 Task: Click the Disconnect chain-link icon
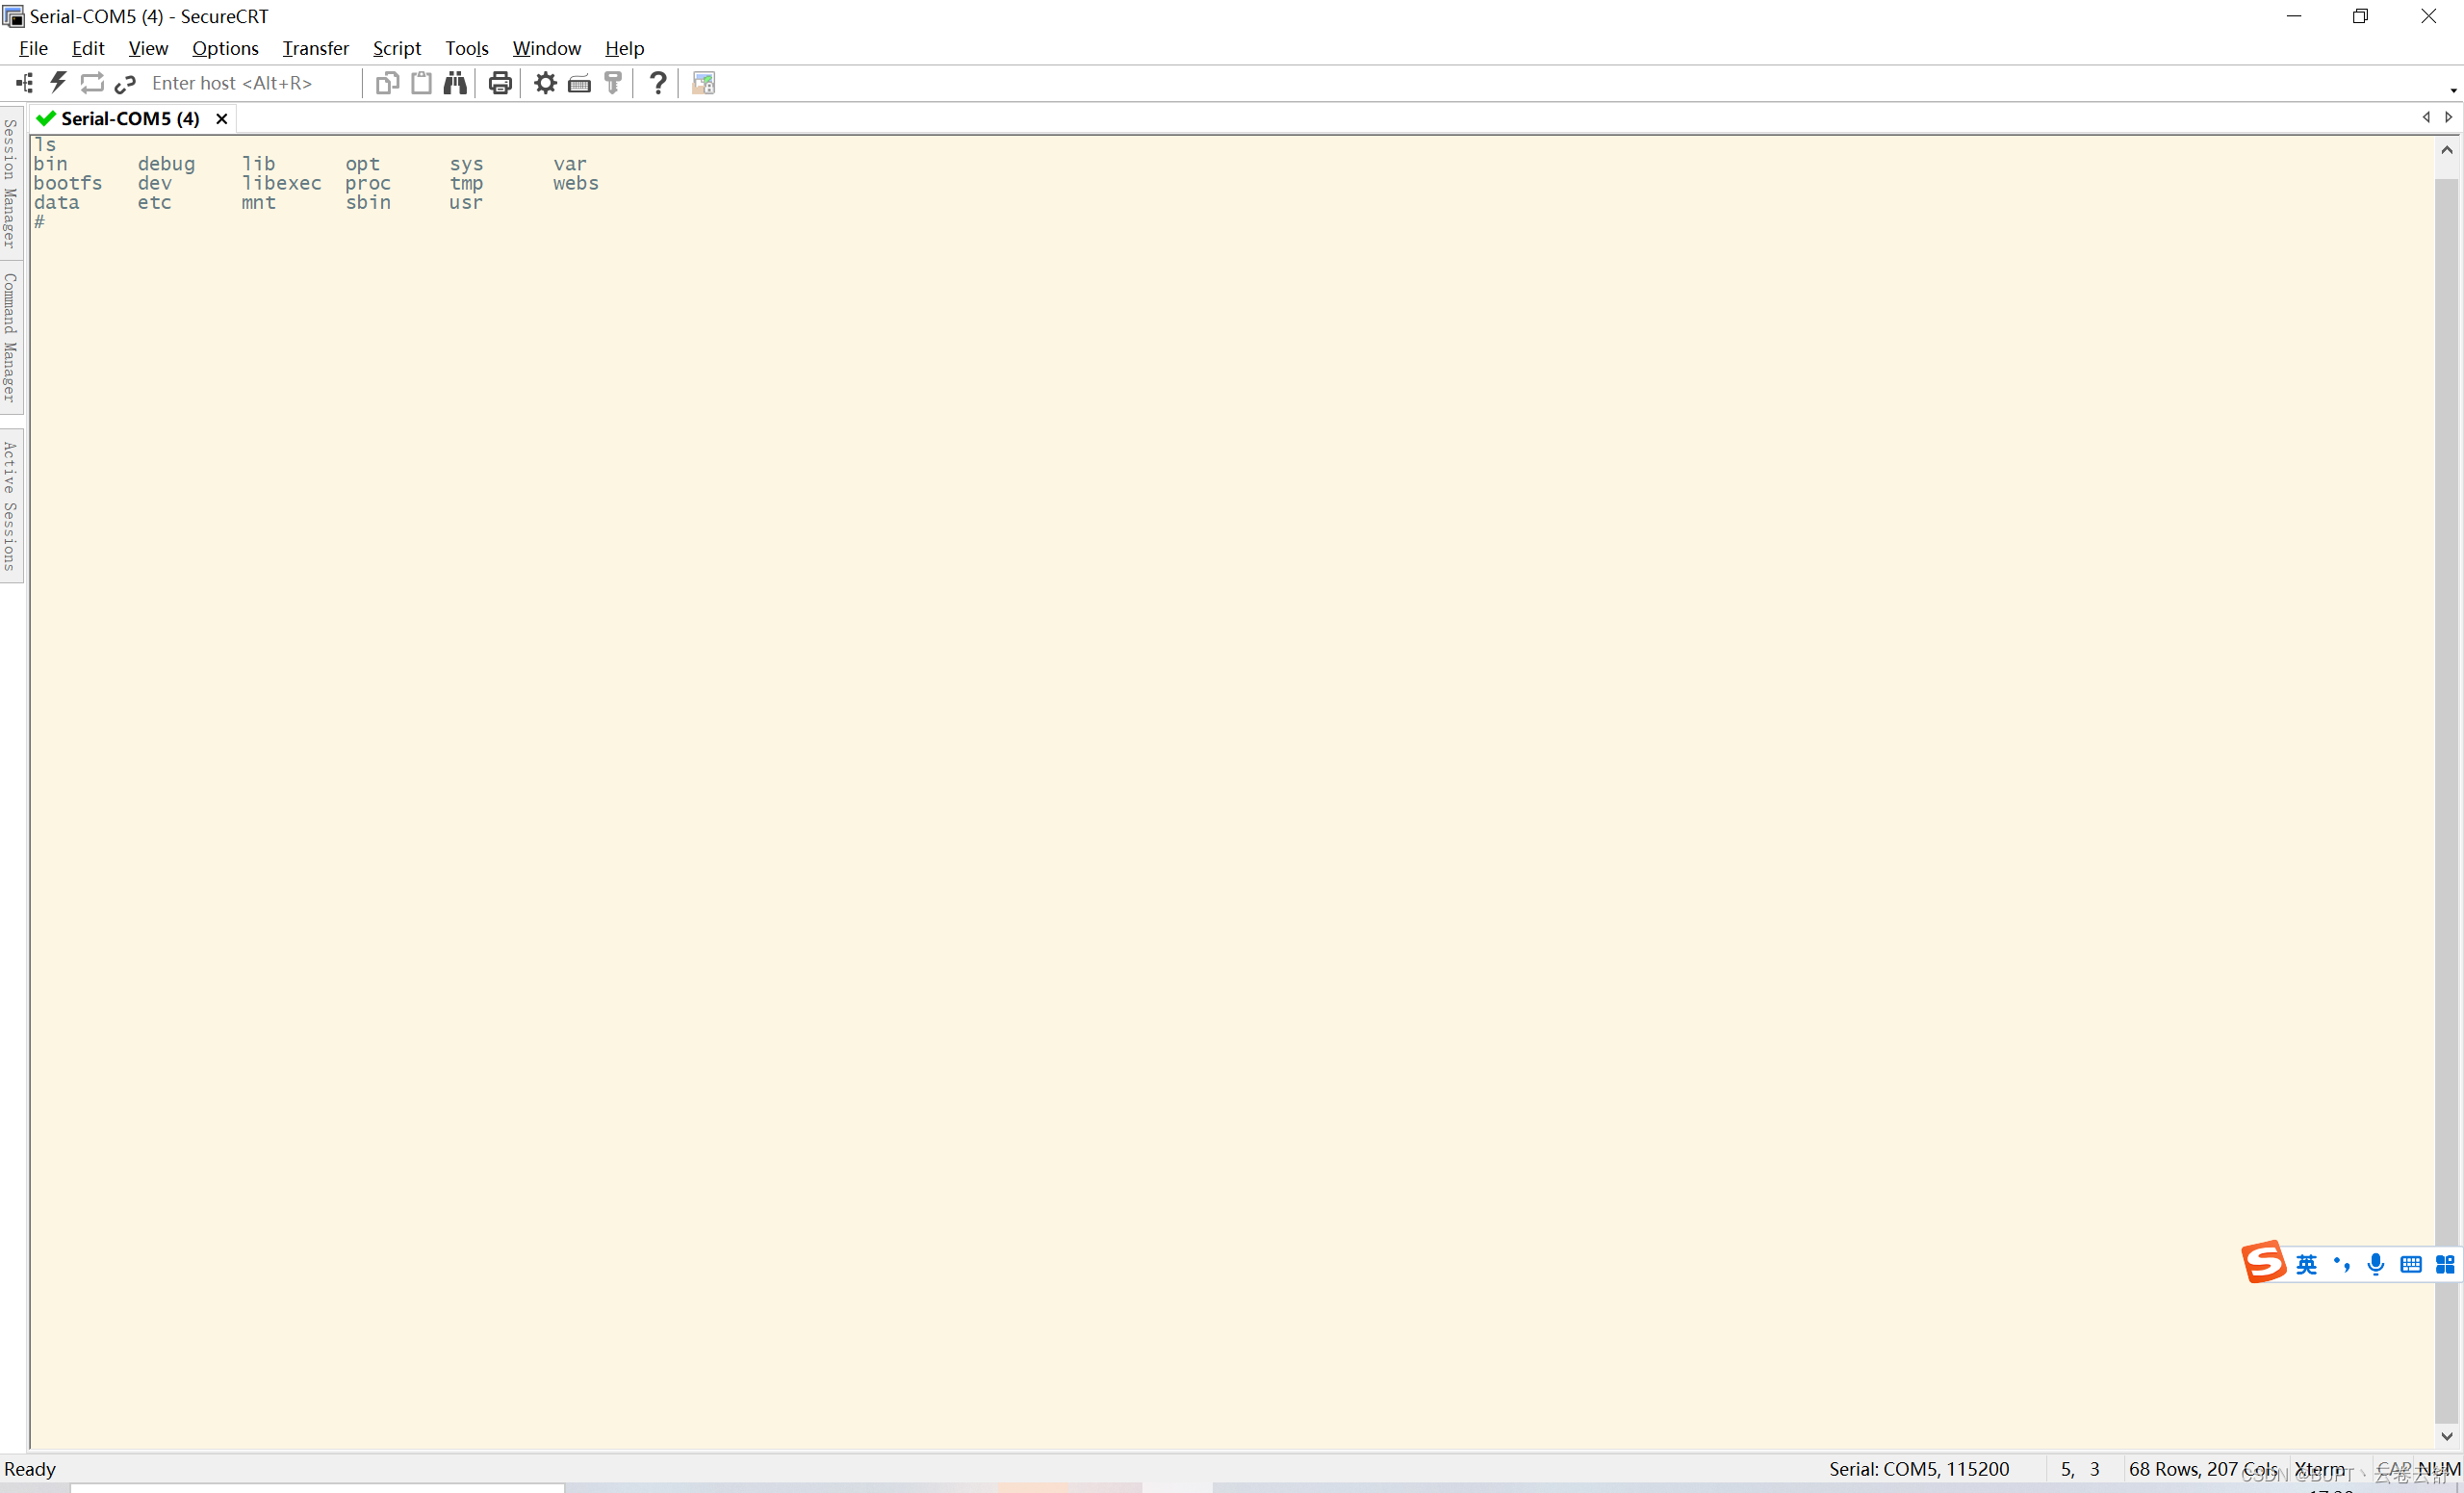[x=125, y=83]
